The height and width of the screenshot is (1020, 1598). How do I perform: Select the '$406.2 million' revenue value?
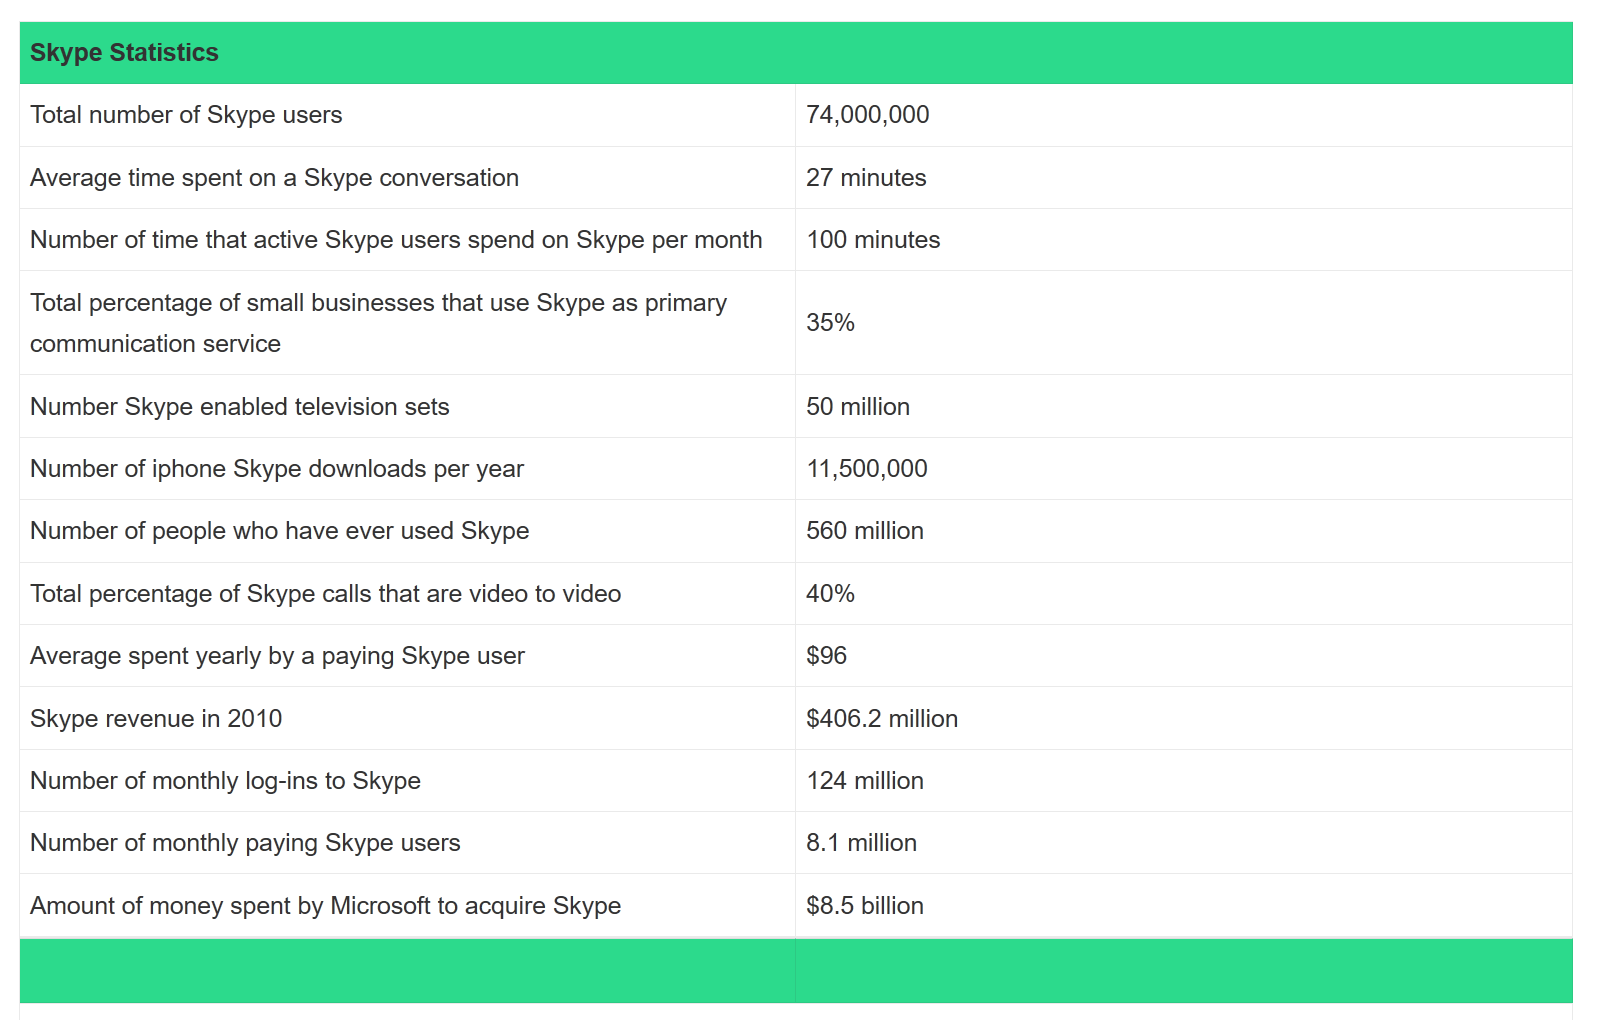click(x=882, y=719)
